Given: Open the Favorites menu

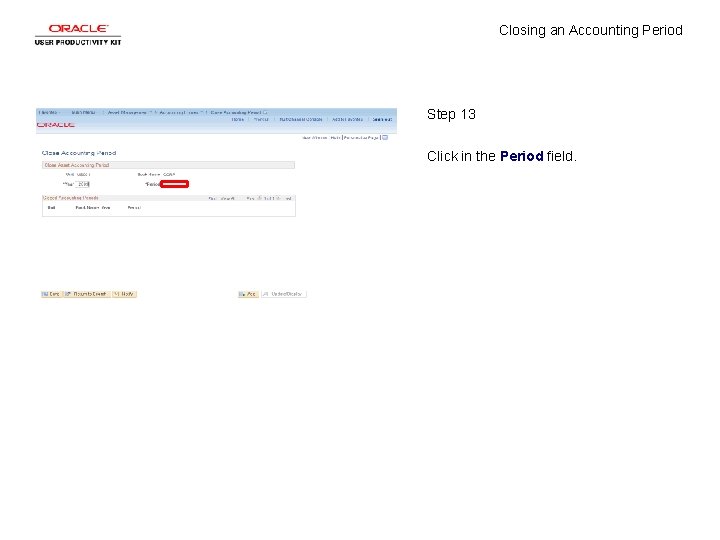Looking at the screenshot, I should [x=49, y=112].
